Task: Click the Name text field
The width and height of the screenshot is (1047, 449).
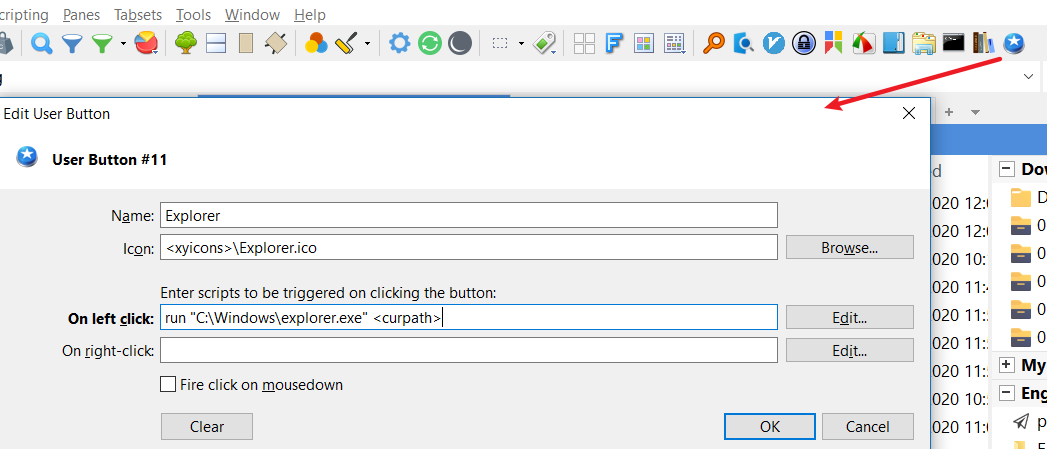Action: pos(468,215)
